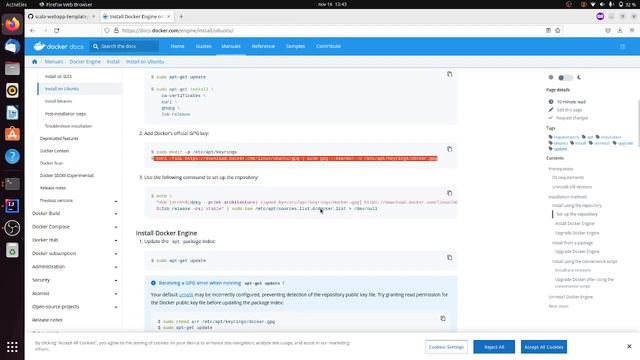Launch IntelliJ IDEA from the dock

pyautogui.click(x=12, y=206)
